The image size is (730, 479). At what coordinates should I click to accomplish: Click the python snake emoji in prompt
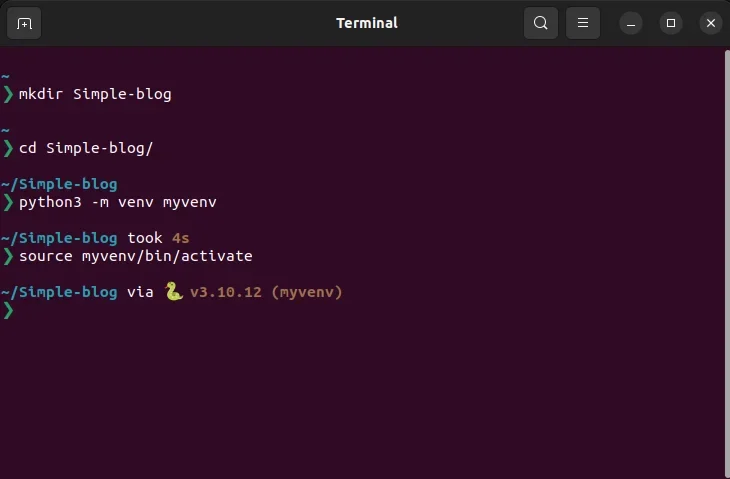coord(173,292)
